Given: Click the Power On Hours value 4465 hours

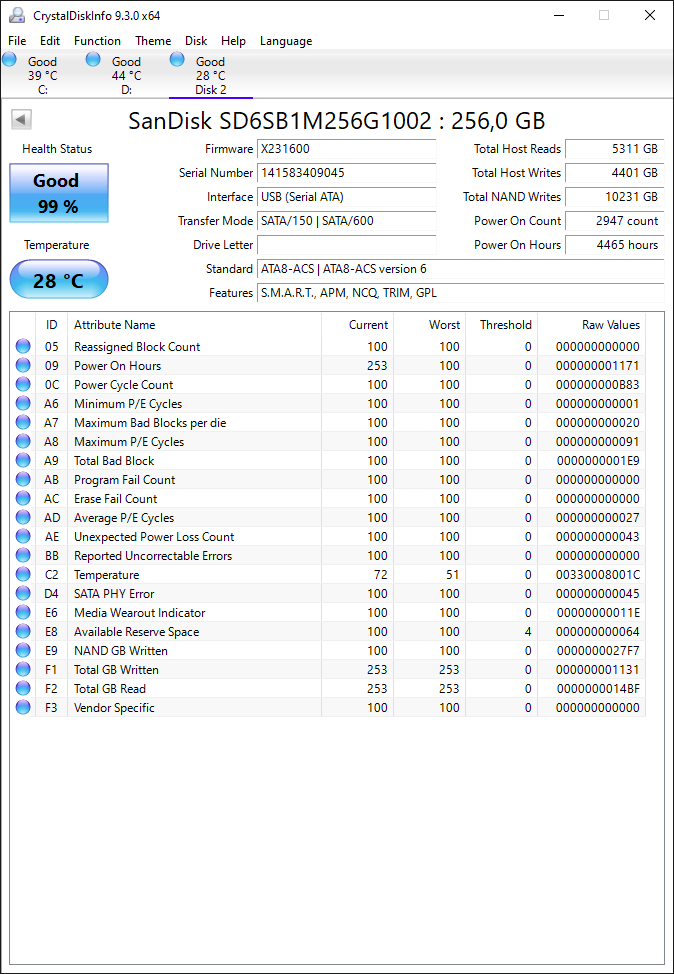Looking at the screenshot, I should tap(614, 245).
